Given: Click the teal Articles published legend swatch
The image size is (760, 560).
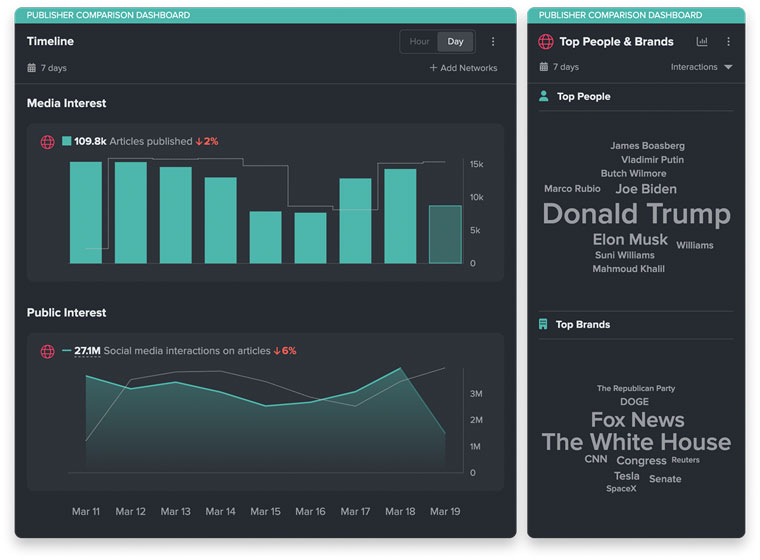Looking at the screenshot, I should [66, 142].
